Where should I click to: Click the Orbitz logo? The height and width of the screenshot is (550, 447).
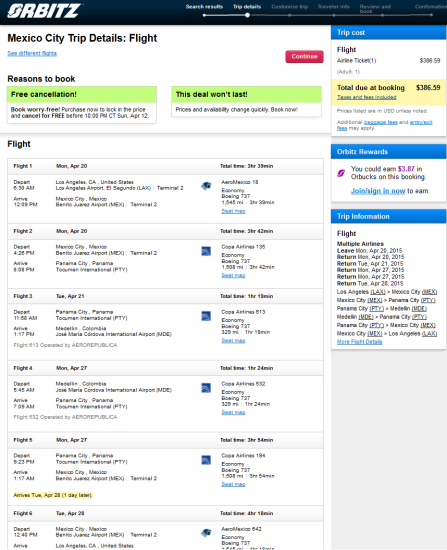tap(44, 11)
